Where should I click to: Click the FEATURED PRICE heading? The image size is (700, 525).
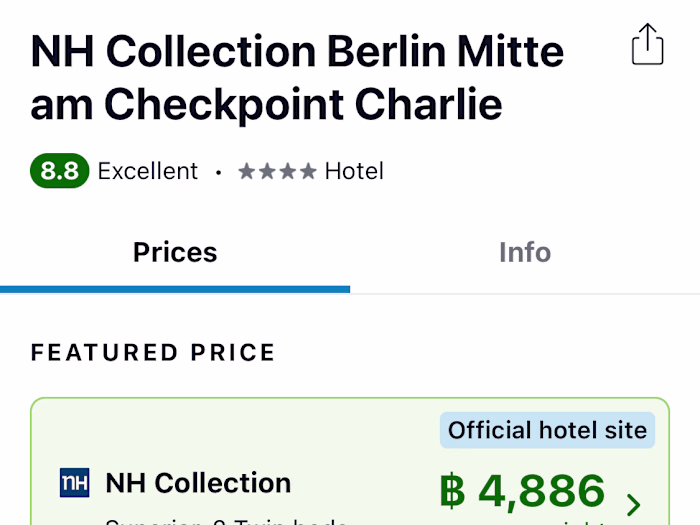[x=153, y=352]
